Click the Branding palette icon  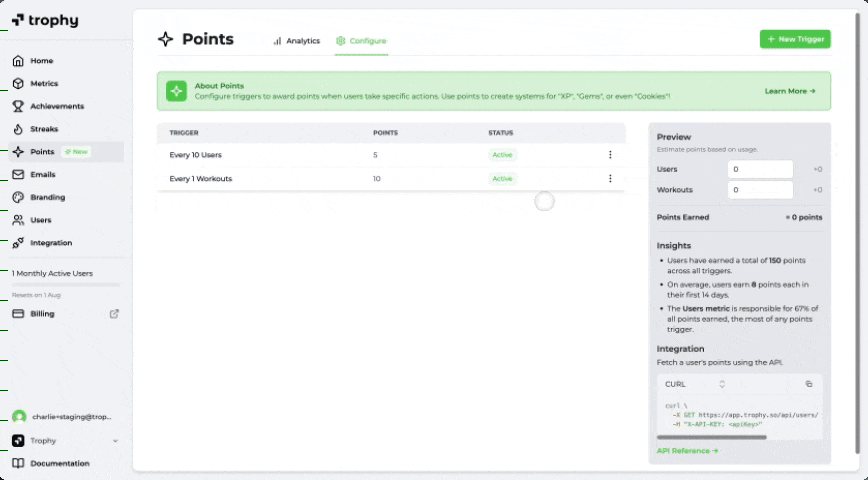(18, 197)
